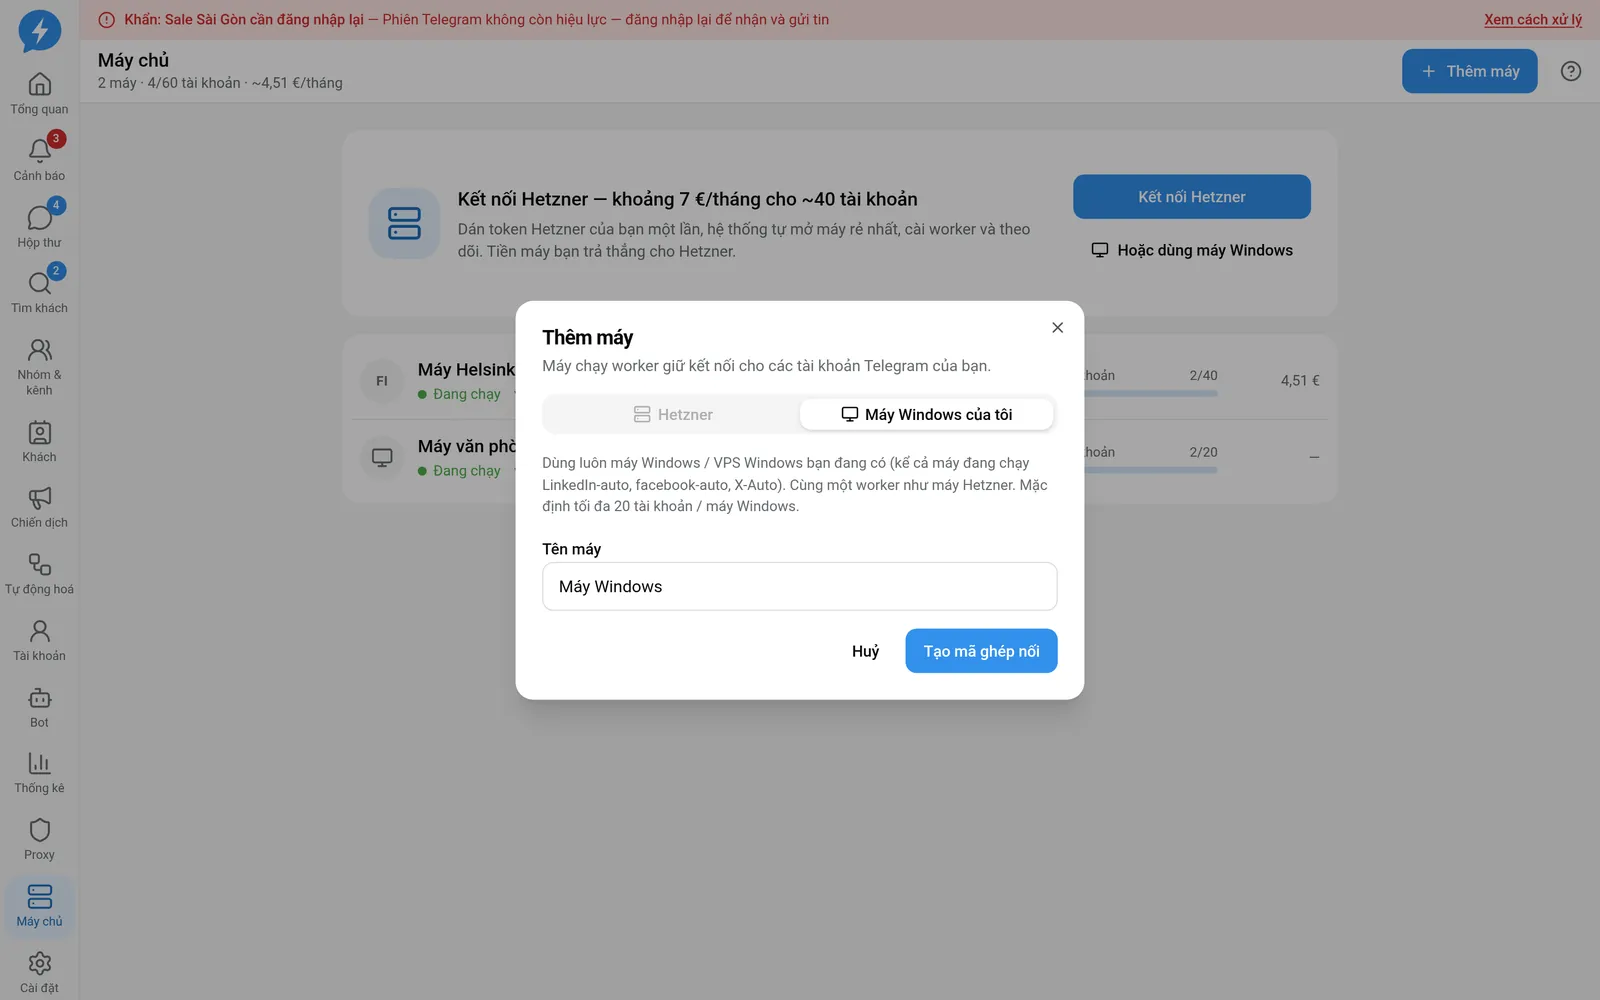The width and height of the screenshot is (1600, 1000).
Task: Open Thống kê statistics
Action: click(39, 774)
